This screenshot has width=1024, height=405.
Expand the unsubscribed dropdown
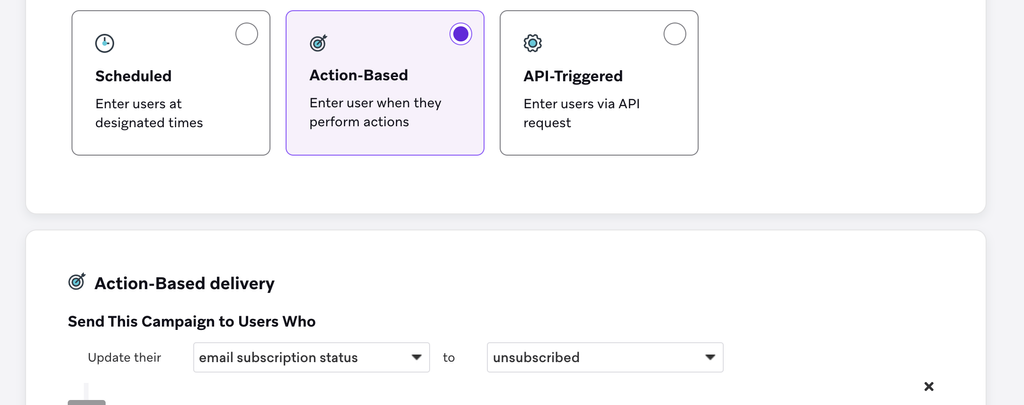(604, 357)
